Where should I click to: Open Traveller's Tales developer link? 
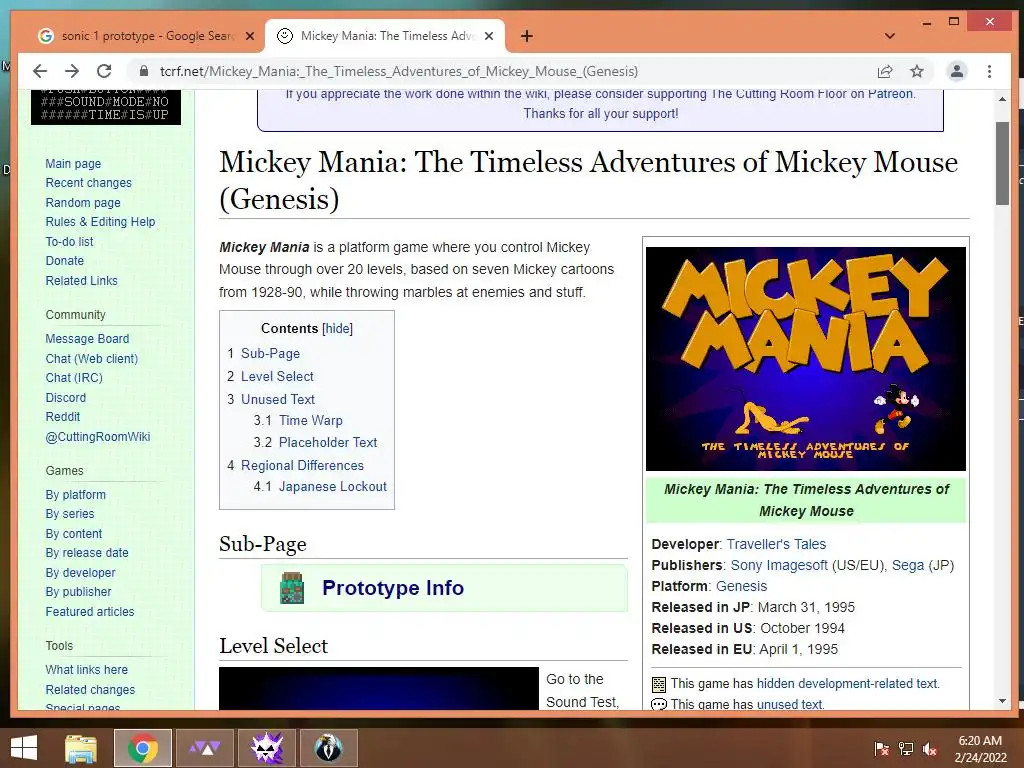776,544
